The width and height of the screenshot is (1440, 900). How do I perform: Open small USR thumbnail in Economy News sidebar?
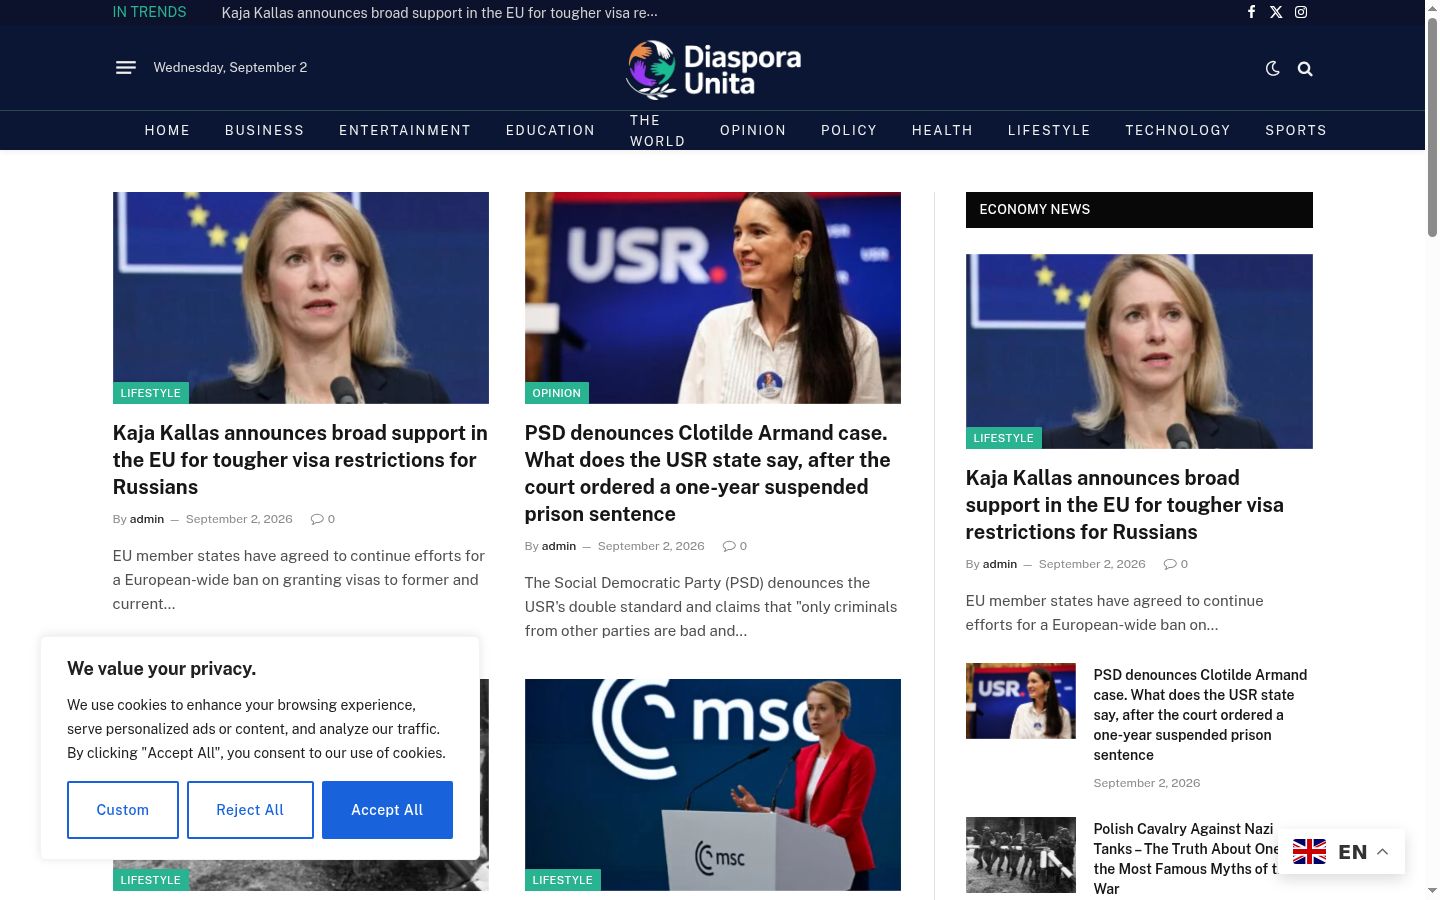1021,701
